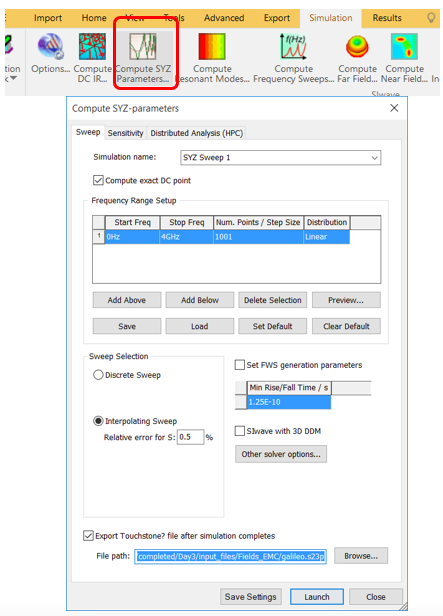Open Other solver options
This screenshot has height=616, width=443.
point(281,454)
